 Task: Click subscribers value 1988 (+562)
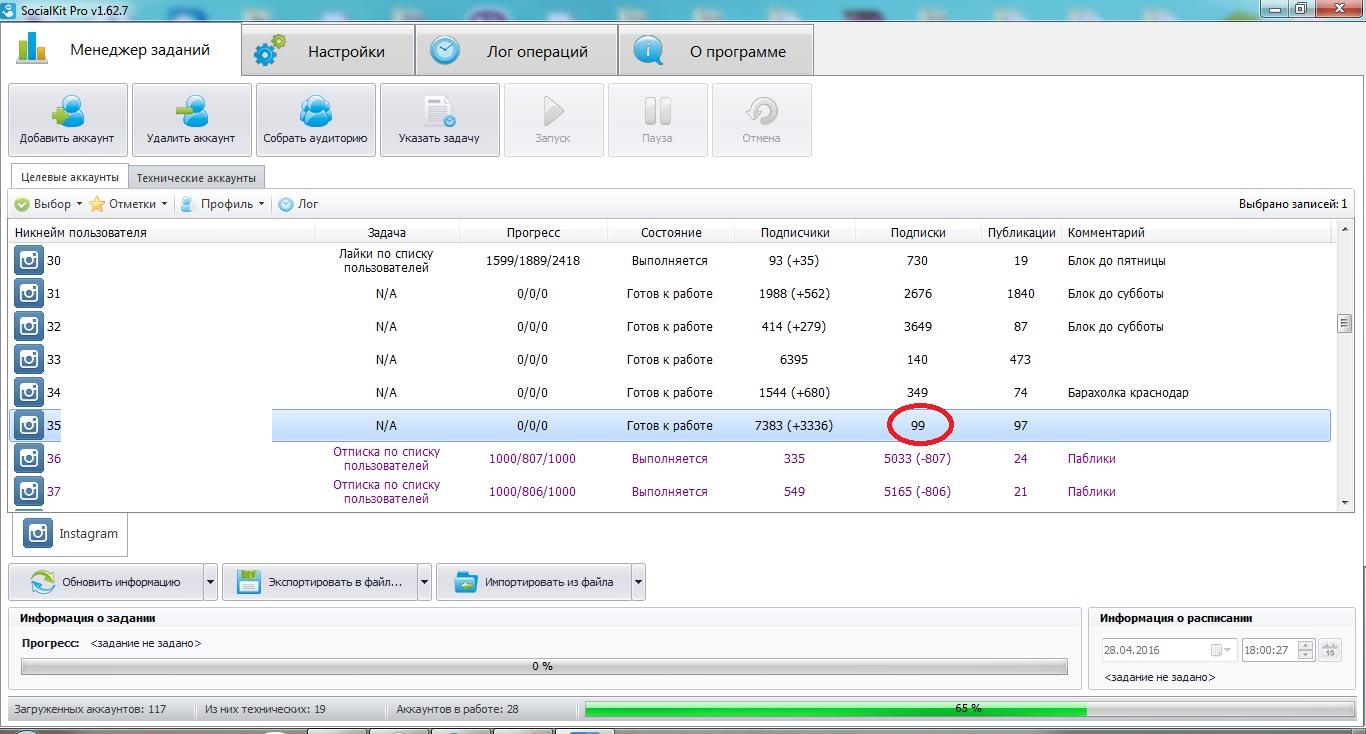pos(794,293)
